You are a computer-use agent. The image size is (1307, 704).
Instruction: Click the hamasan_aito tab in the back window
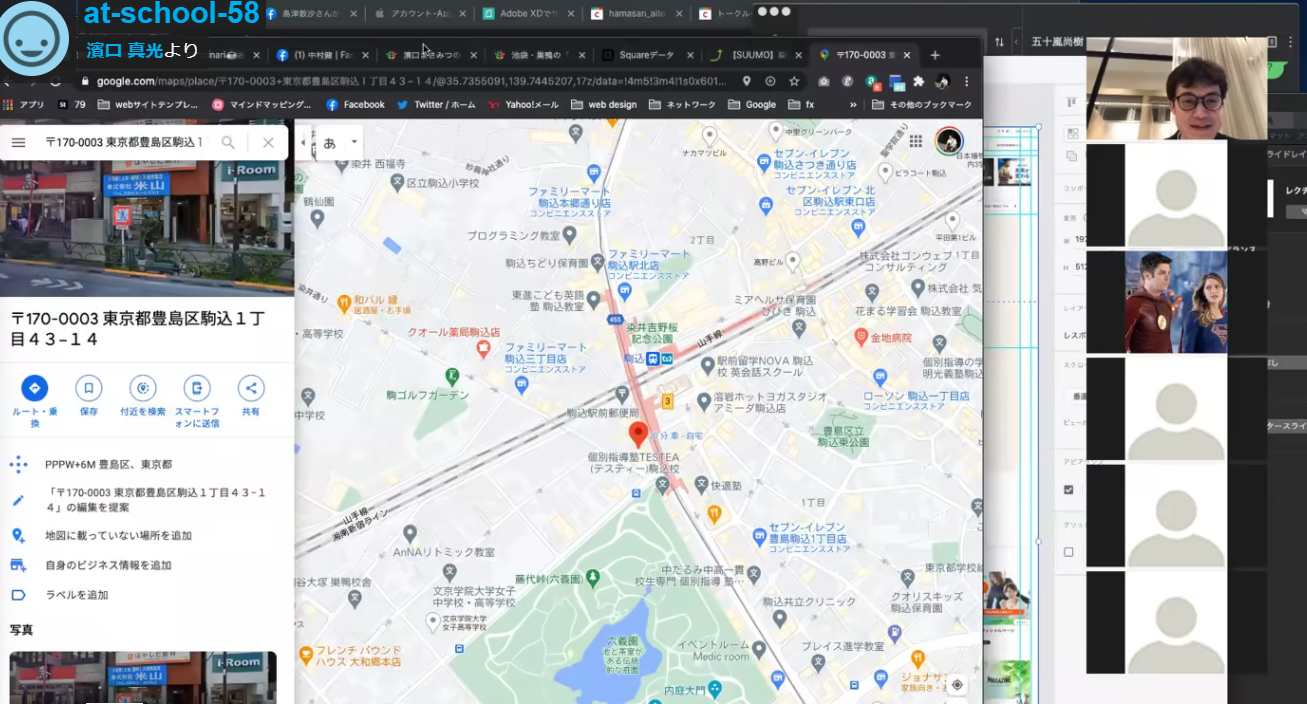636,14
